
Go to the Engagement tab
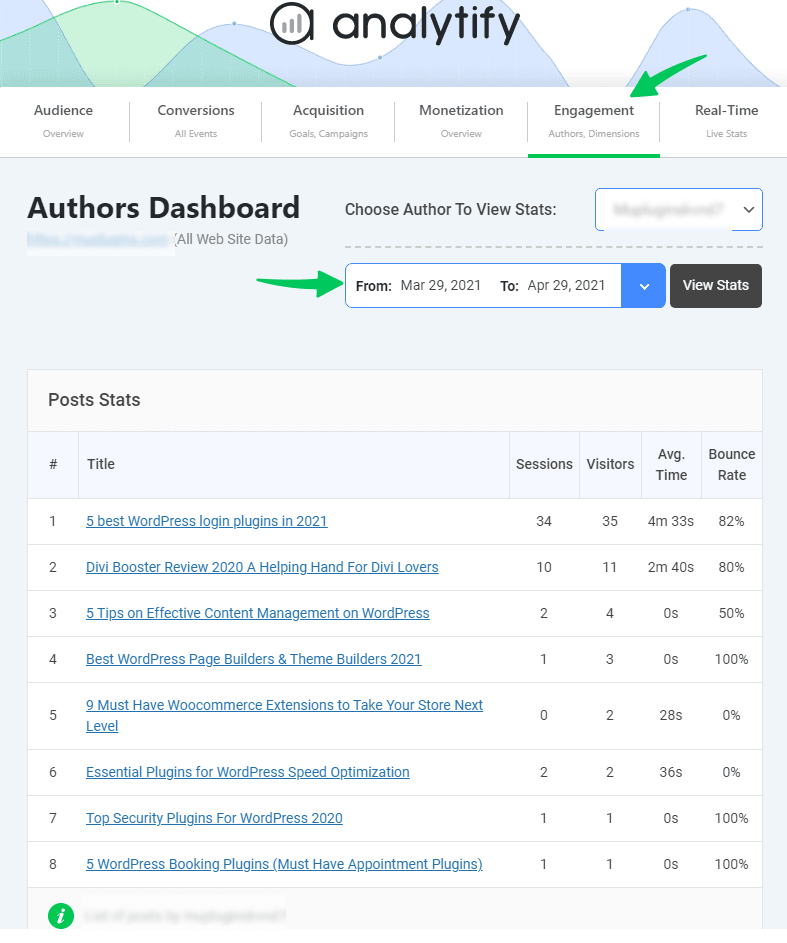point(594,121)
